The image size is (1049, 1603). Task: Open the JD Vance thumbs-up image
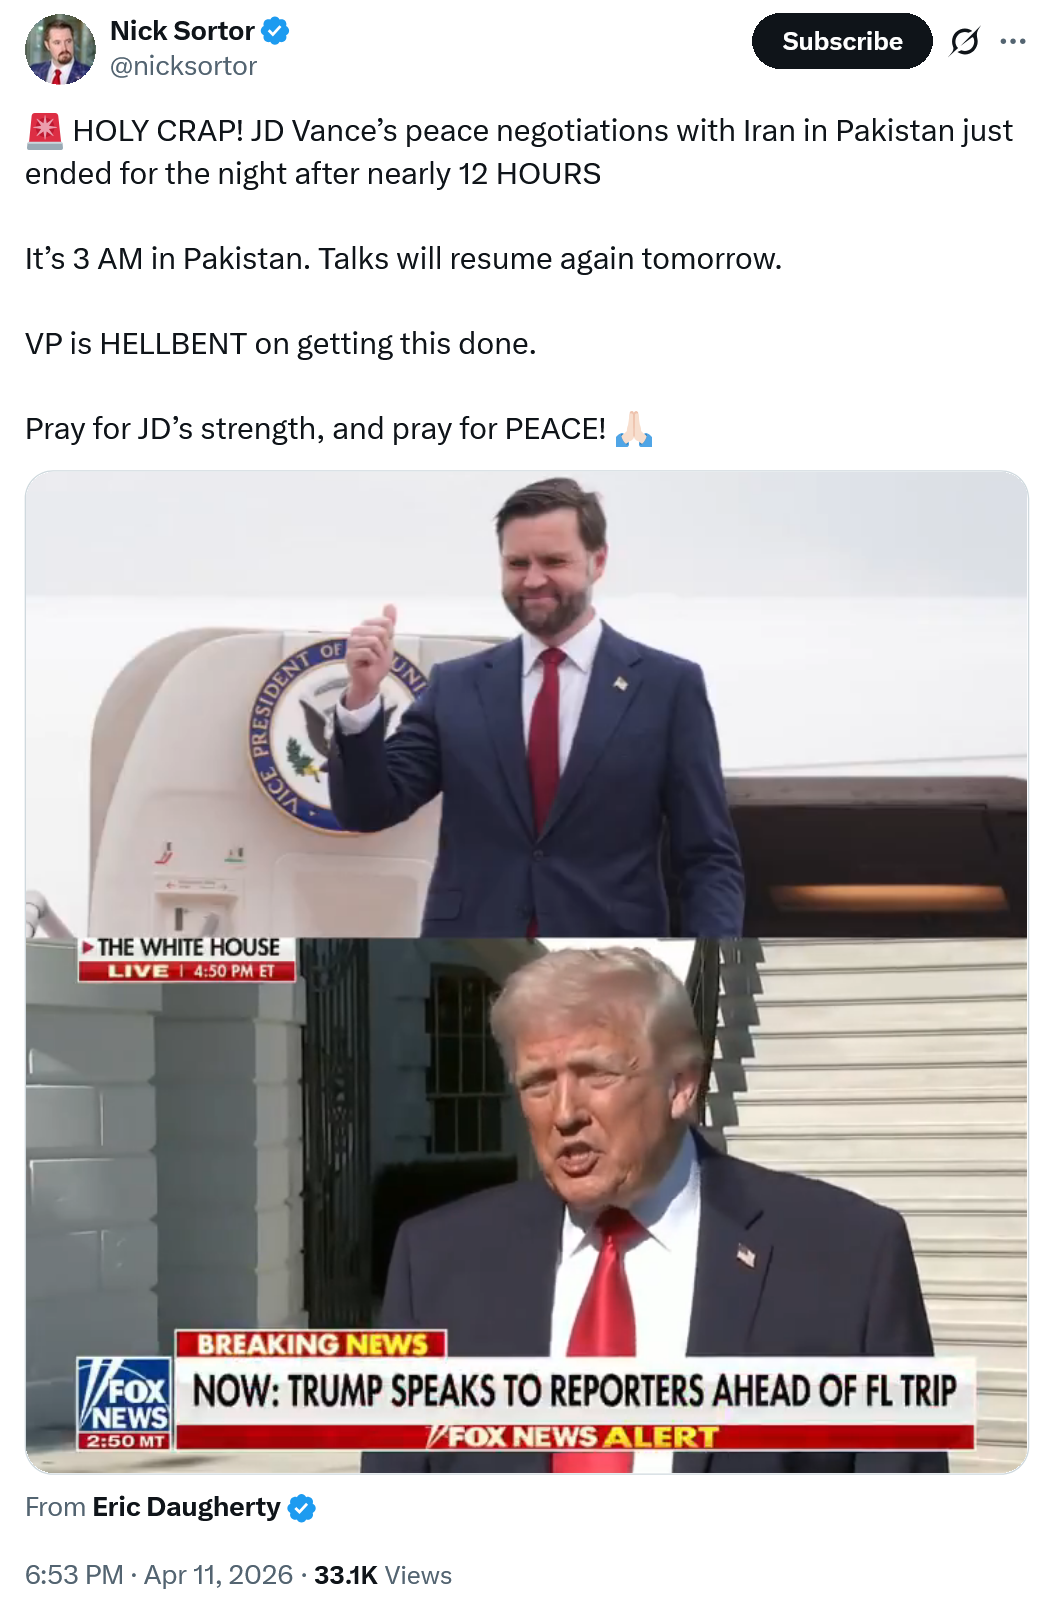pos(526,704)
